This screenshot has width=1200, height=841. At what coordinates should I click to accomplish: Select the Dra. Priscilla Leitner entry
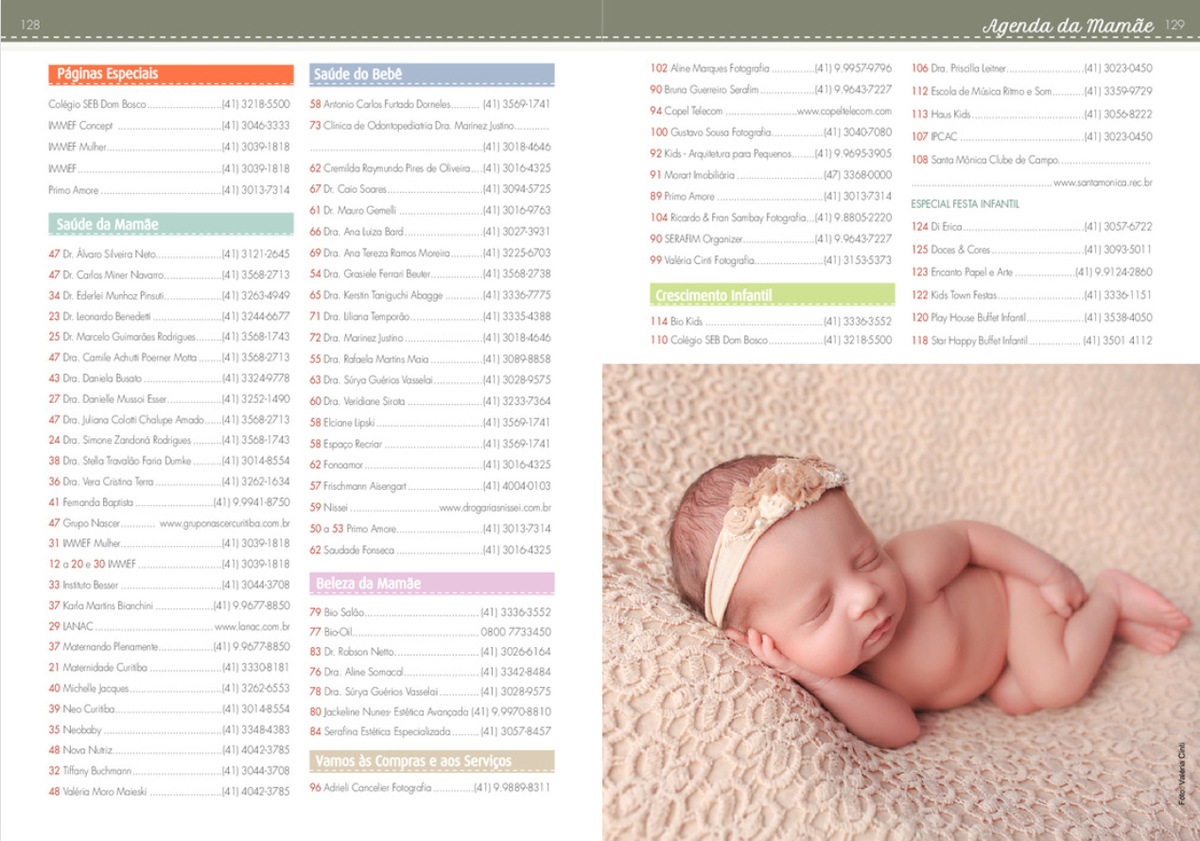click(1032, 69)
